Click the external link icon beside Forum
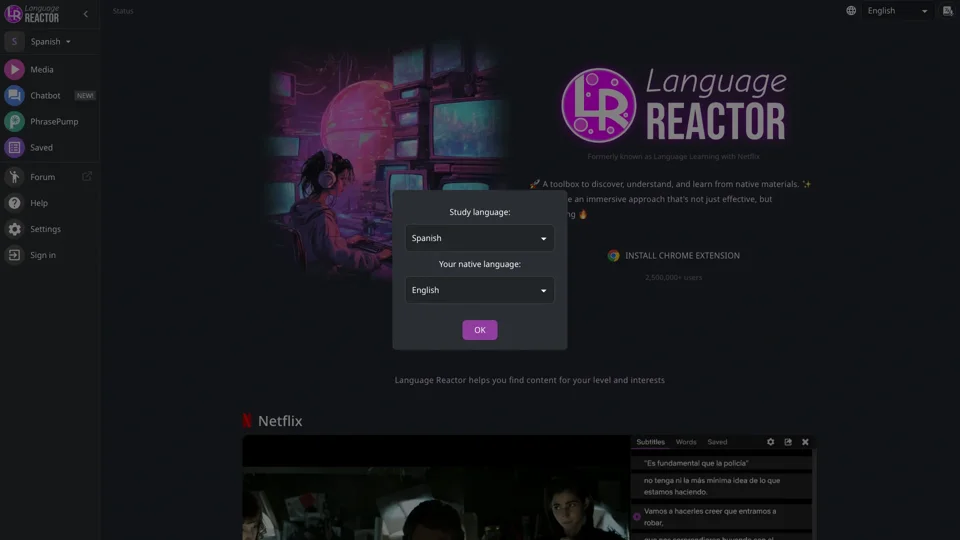The width and height of the screenshot is (960, 540). 87,176
